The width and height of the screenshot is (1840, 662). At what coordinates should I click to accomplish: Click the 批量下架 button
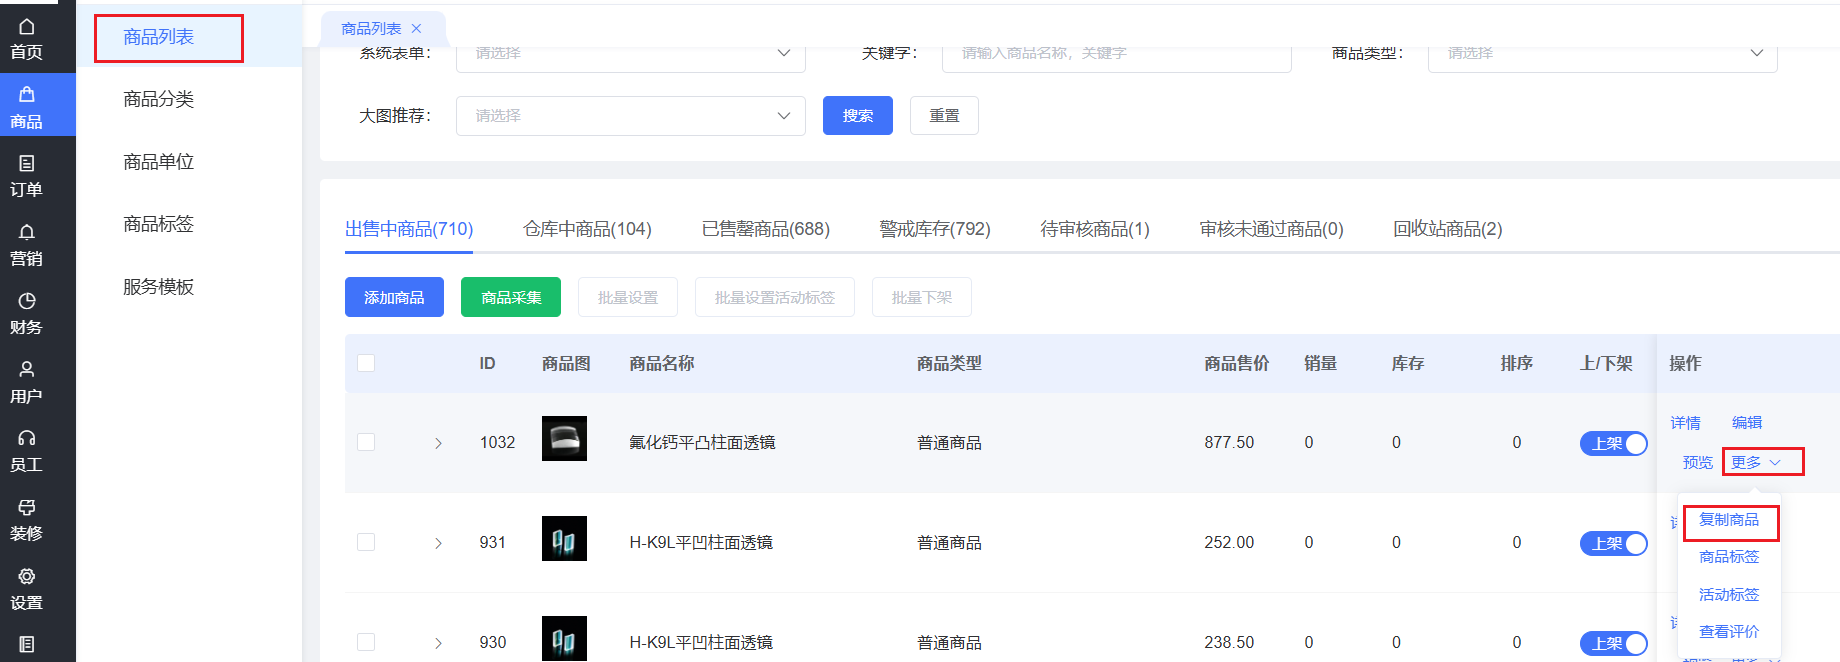click(922, 297)
